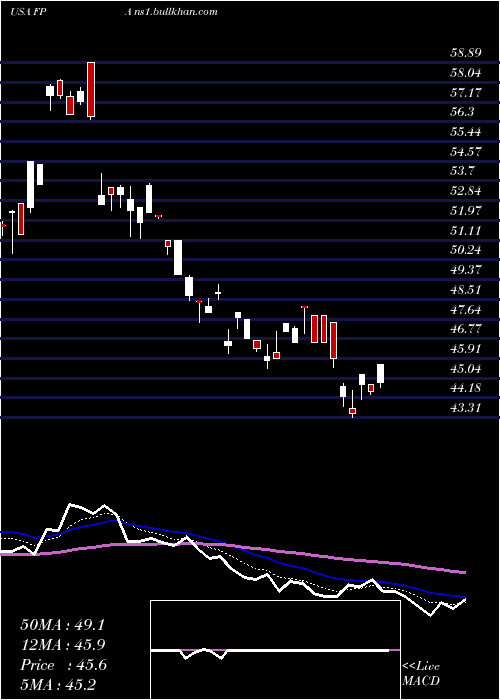Click the MACD label
This screenshot has height=700, width=500.
pyautogui.click(x=421, y=681)
